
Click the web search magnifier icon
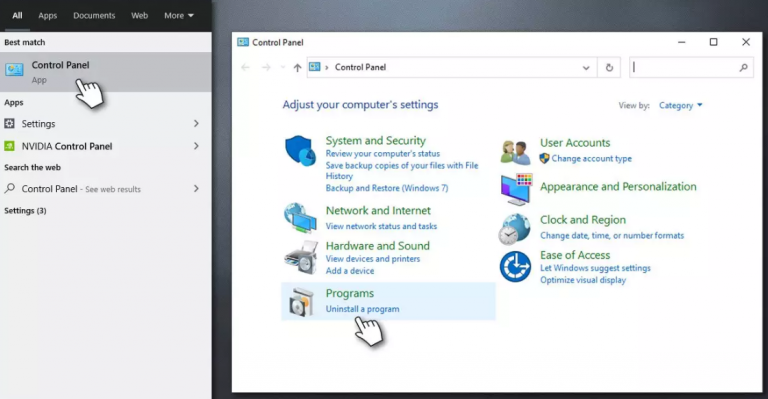[x=9, y=188]
